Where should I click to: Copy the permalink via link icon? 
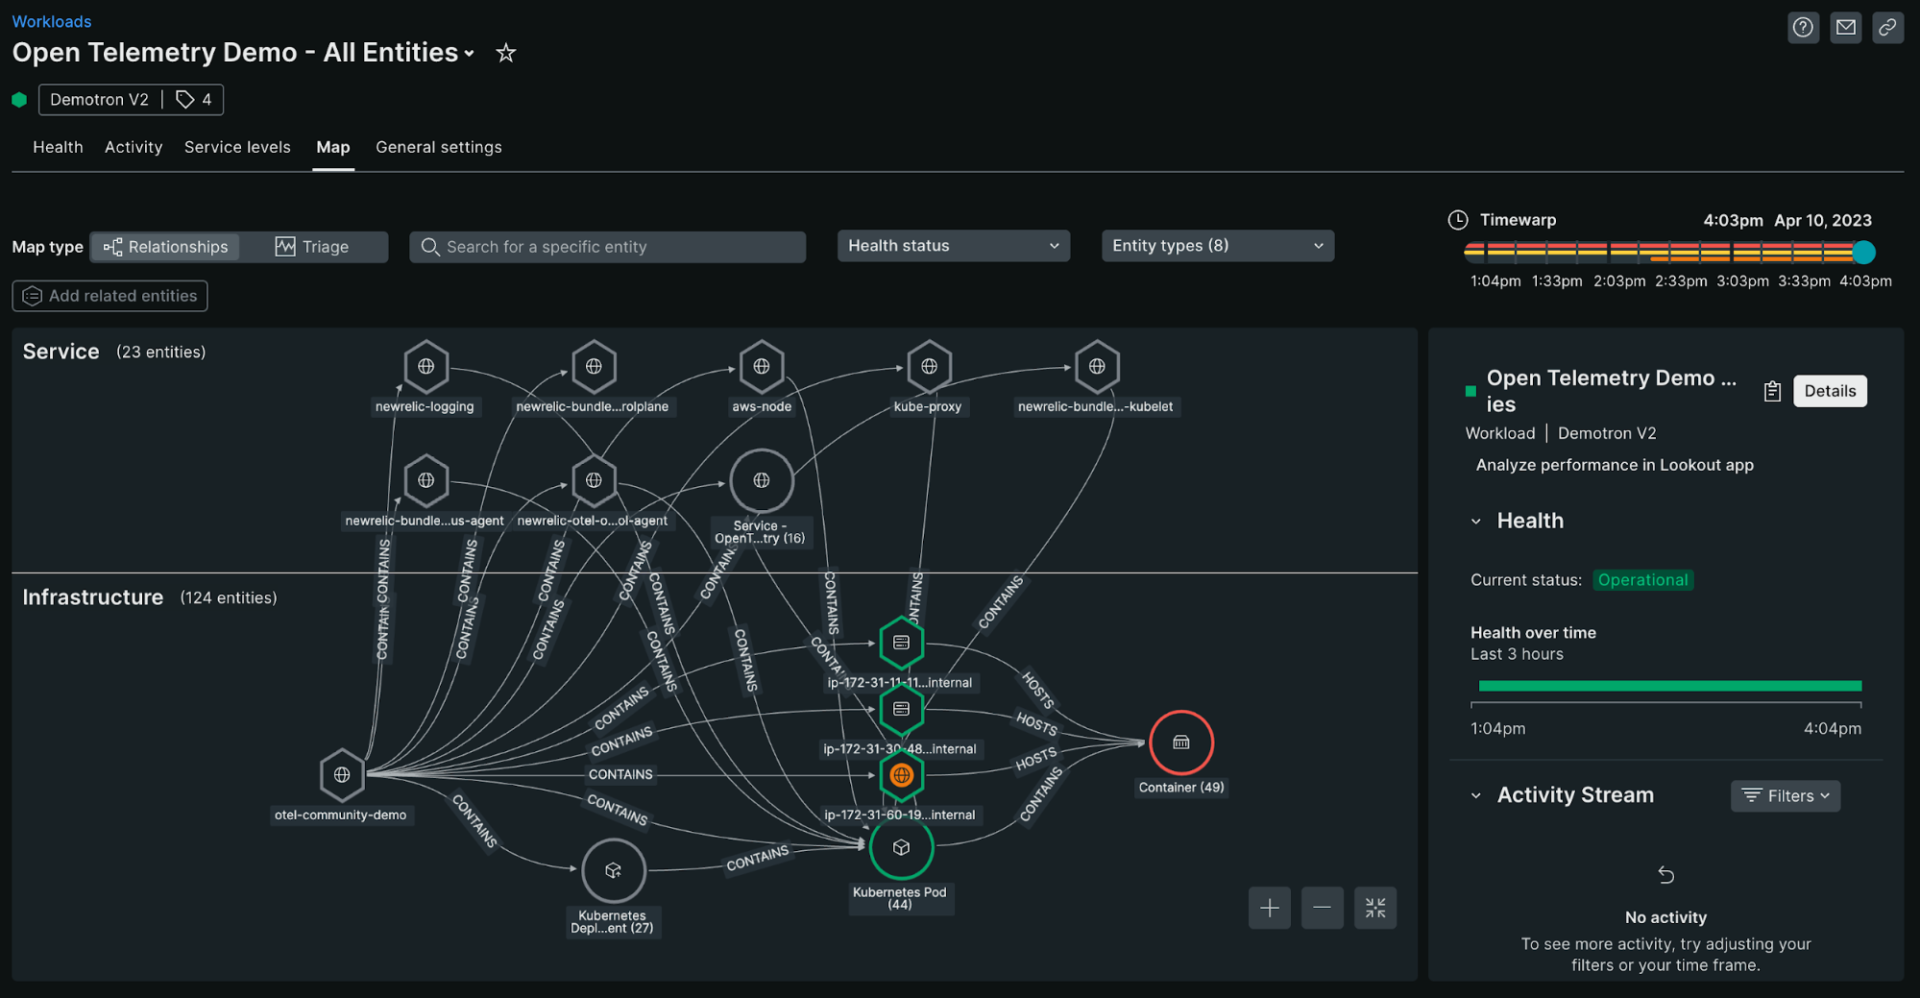point(1888,28)
